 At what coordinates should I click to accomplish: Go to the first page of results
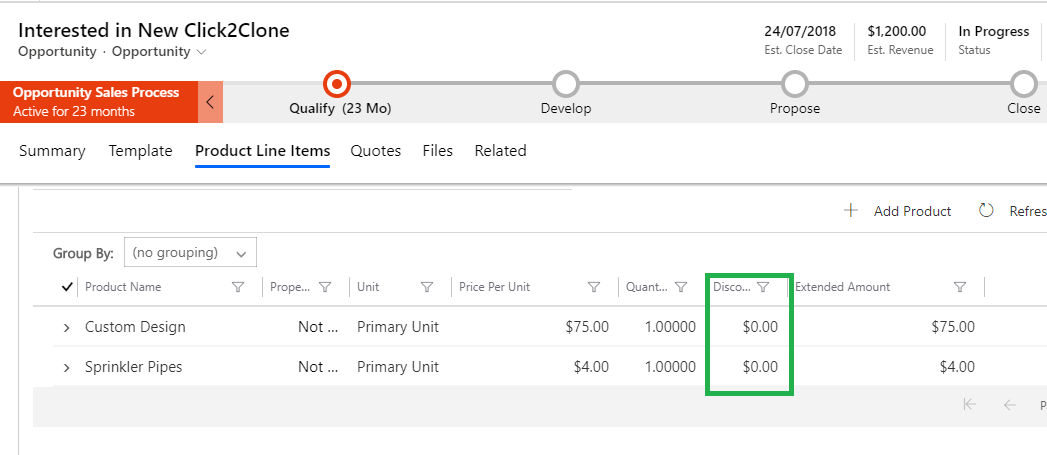click(968, 404)
